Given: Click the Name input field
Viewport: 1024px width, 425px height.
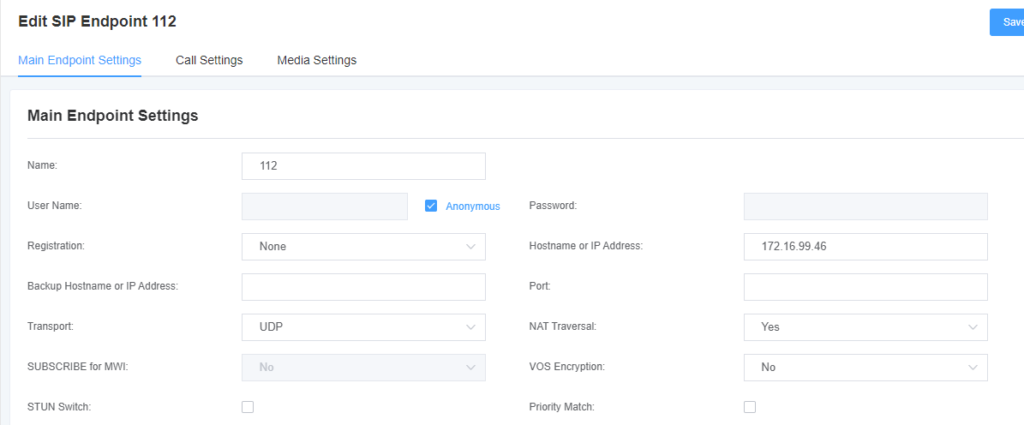Looking at the screenshot, I should [363, 166].
